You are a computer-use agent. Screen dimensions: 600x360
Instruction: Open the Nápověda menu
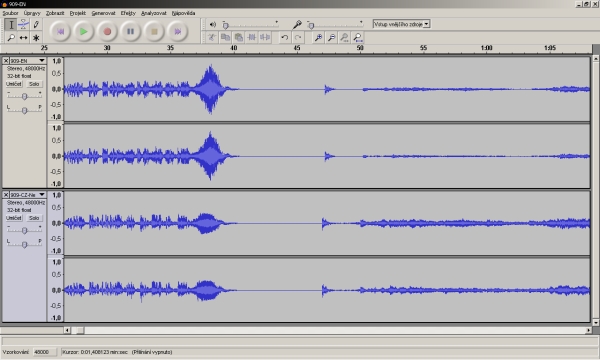(x=183, y=13)
